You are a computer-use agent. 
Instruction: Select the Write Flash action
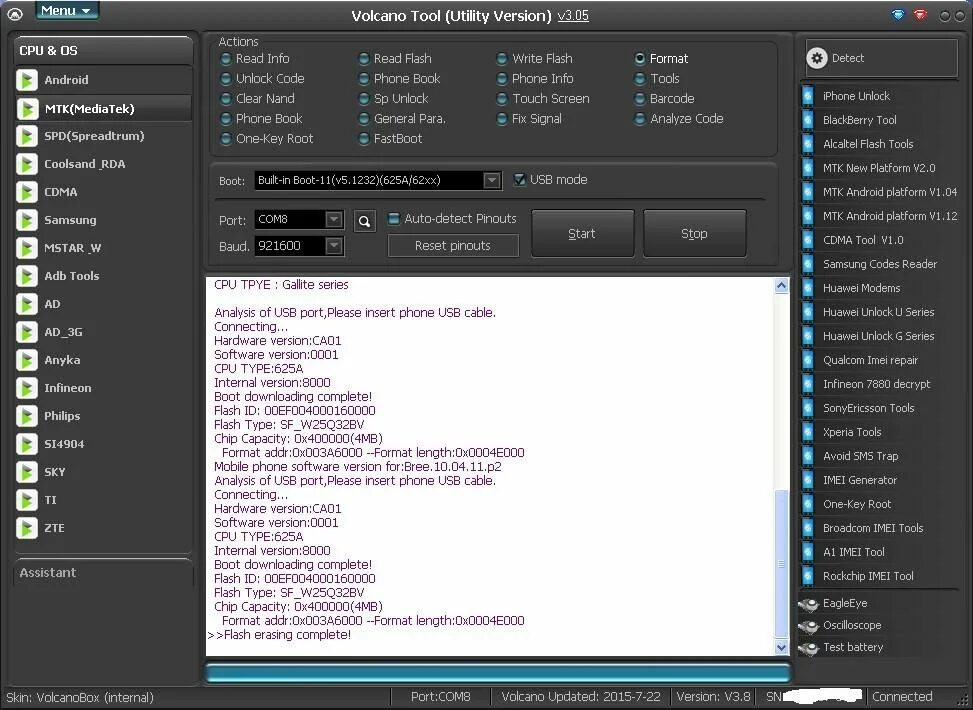coord(534,59)
